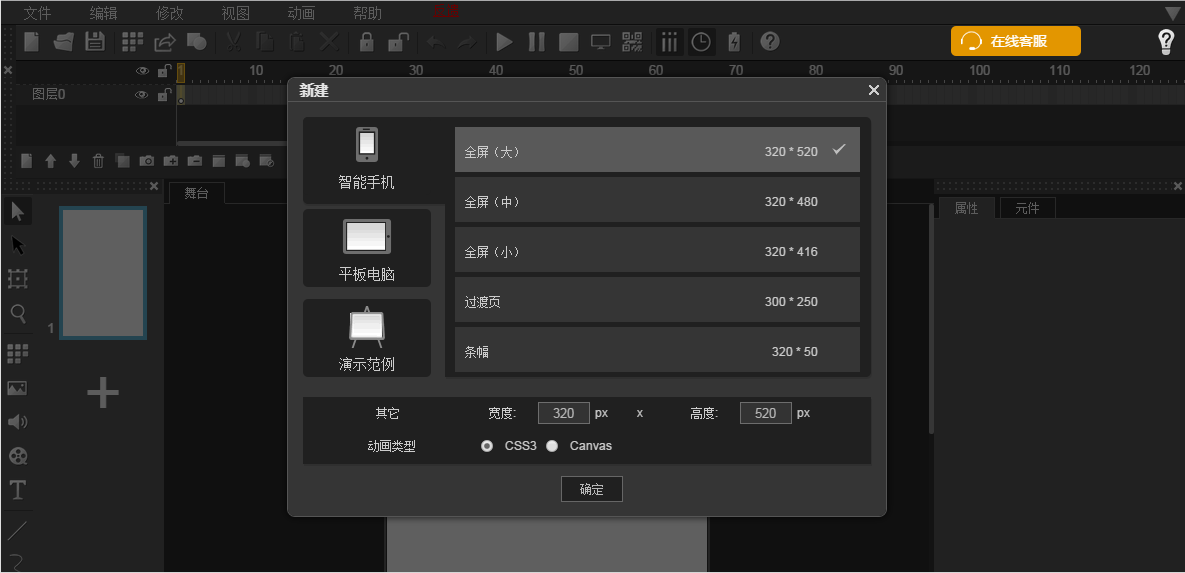Expand the top-right triangle dropdown arrow
Viewport: 1185px width, 573px height.
point(1172,13)
